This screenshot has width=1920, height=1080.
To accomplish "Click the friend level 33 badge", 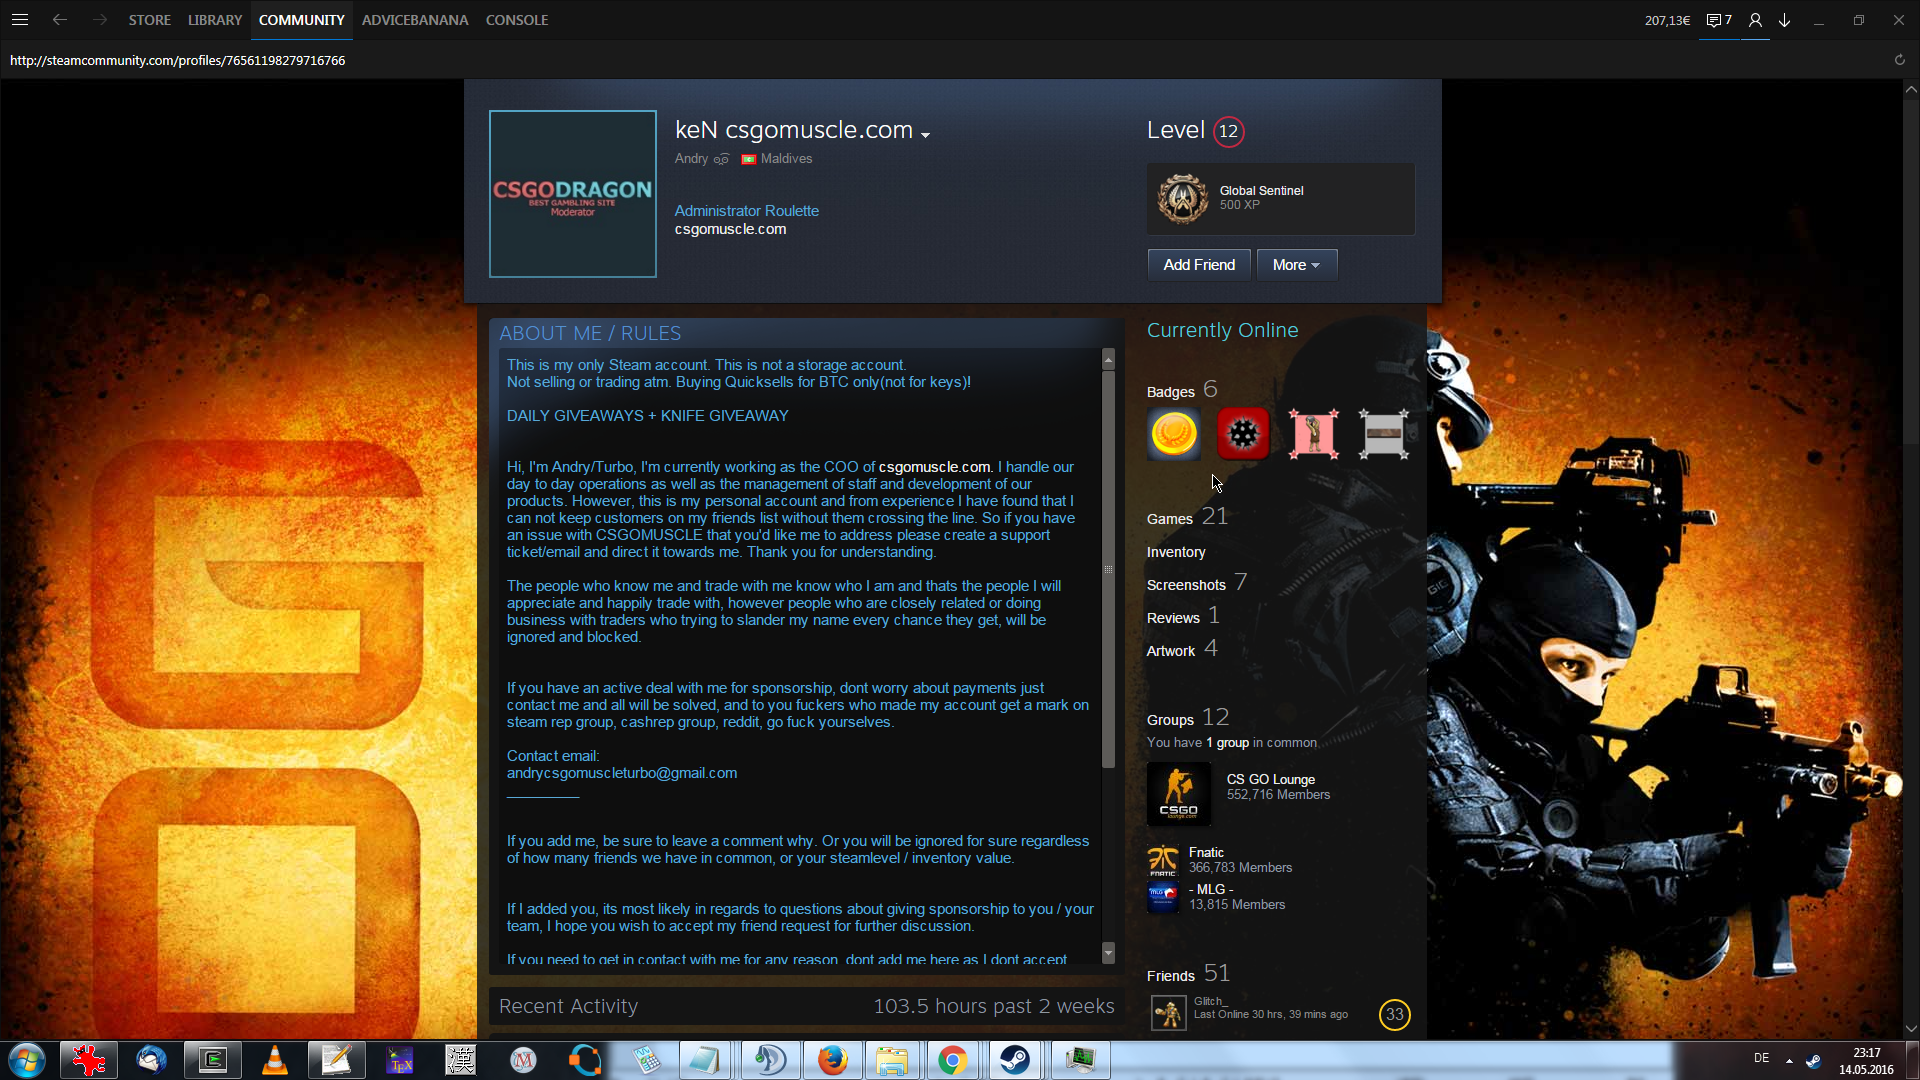I will tap(1394, 1014).
